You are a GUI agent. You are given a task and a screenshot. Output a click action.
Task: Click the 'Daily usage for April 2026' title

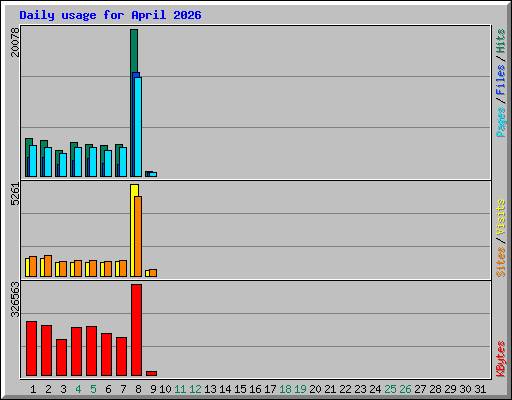pyautogui.click(x=110, y=15)
